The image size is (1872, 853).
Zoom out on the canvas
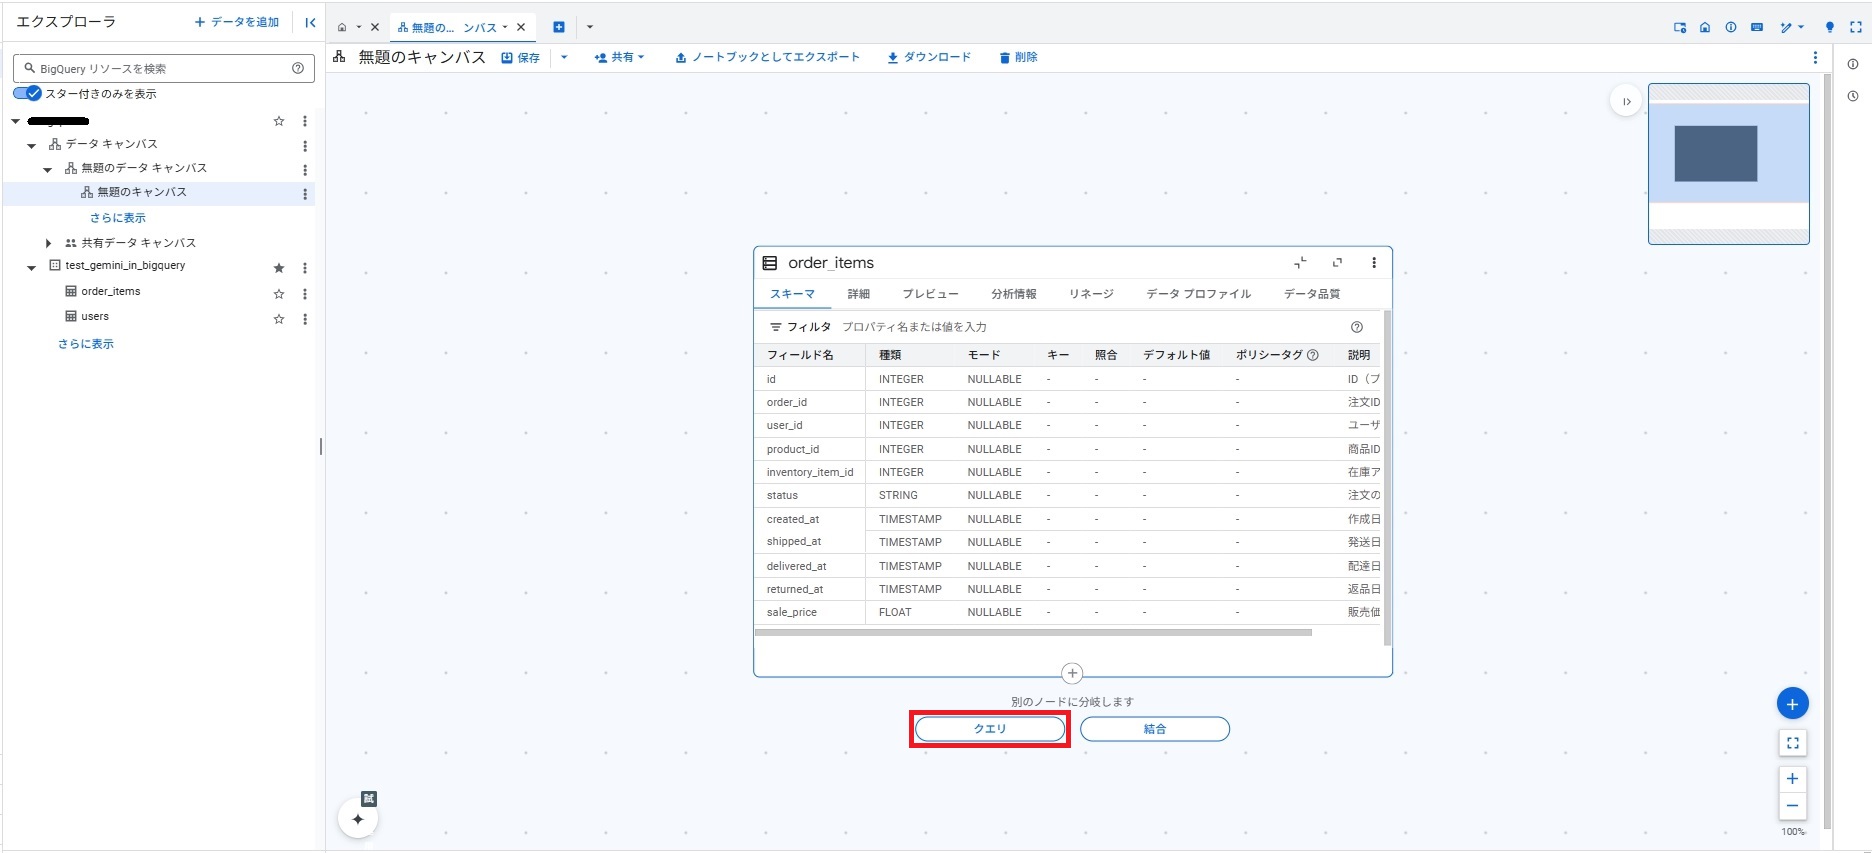[1792, 806]
